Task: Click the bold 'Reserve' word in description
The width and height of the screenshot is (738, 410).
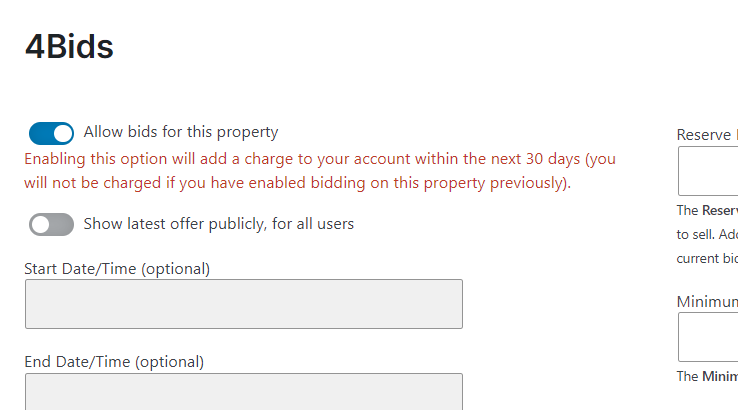Action: pos(720,211)
